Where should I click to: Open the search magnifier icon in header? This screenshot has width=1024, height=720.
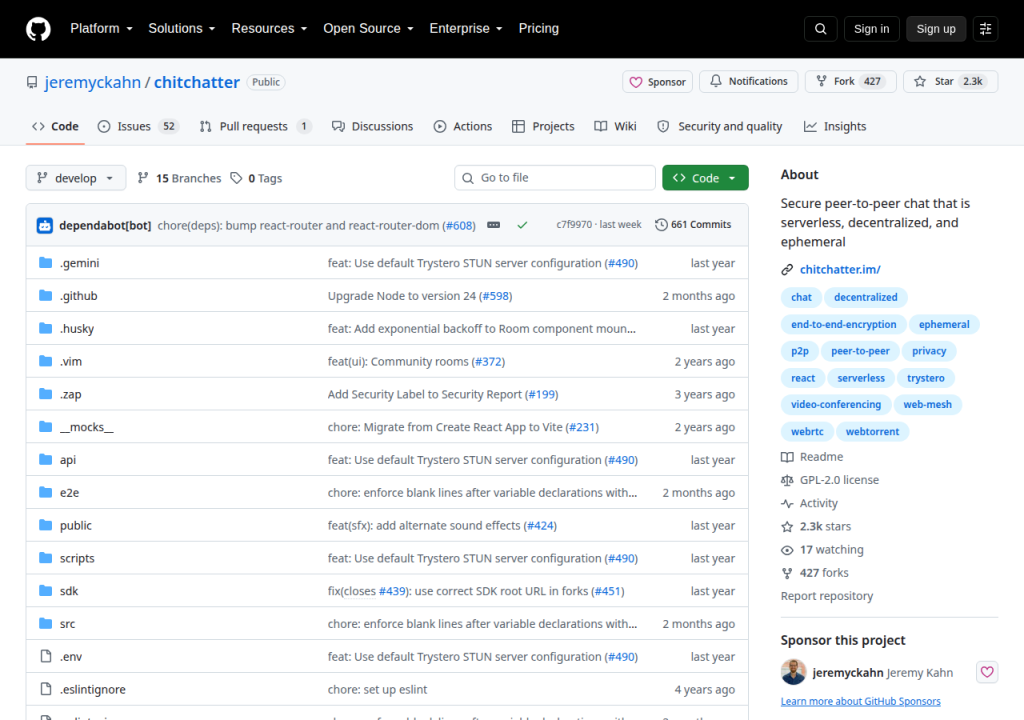pyautogui.click(x=820, y=29)
